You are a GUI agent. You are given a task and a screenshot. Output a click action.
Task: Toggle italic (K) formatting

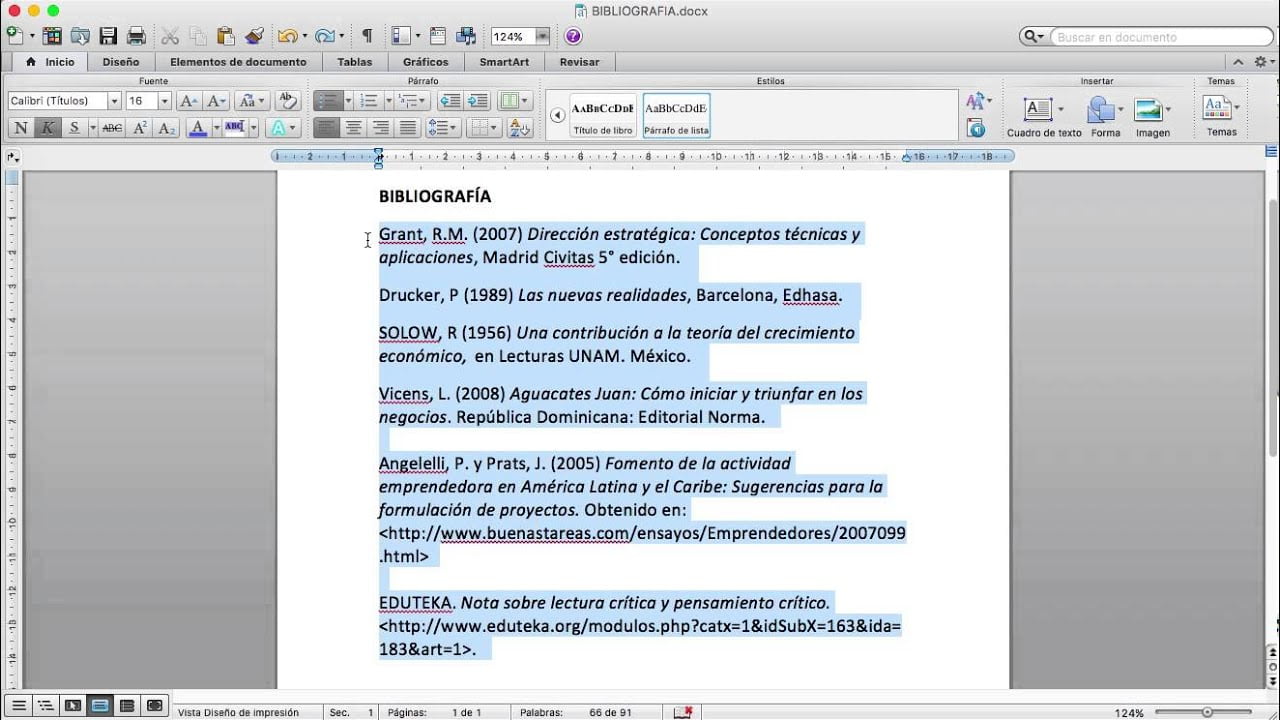[x=47, y=128]
